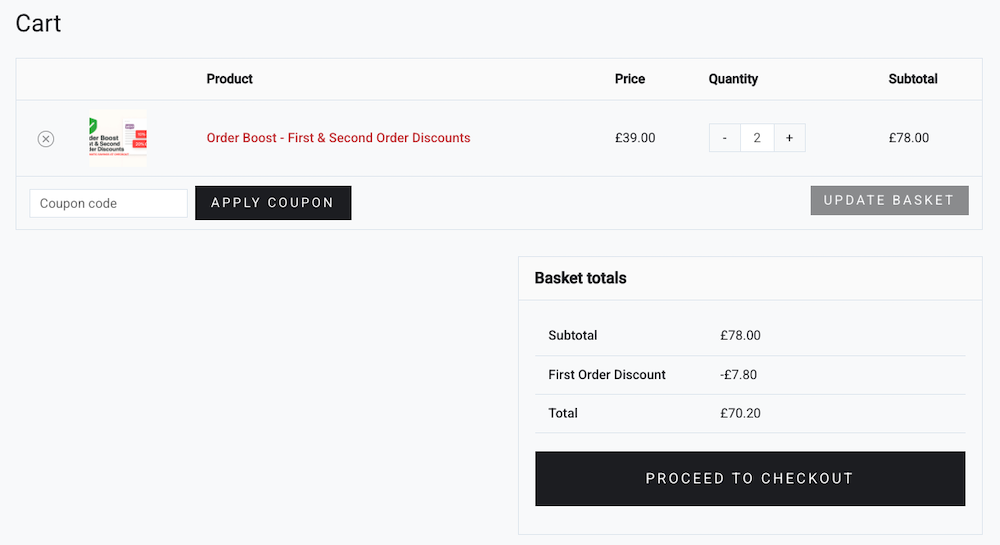1000x545 pixels.
Task: Click the Coupon code input field
Action: tap(108, 203)
